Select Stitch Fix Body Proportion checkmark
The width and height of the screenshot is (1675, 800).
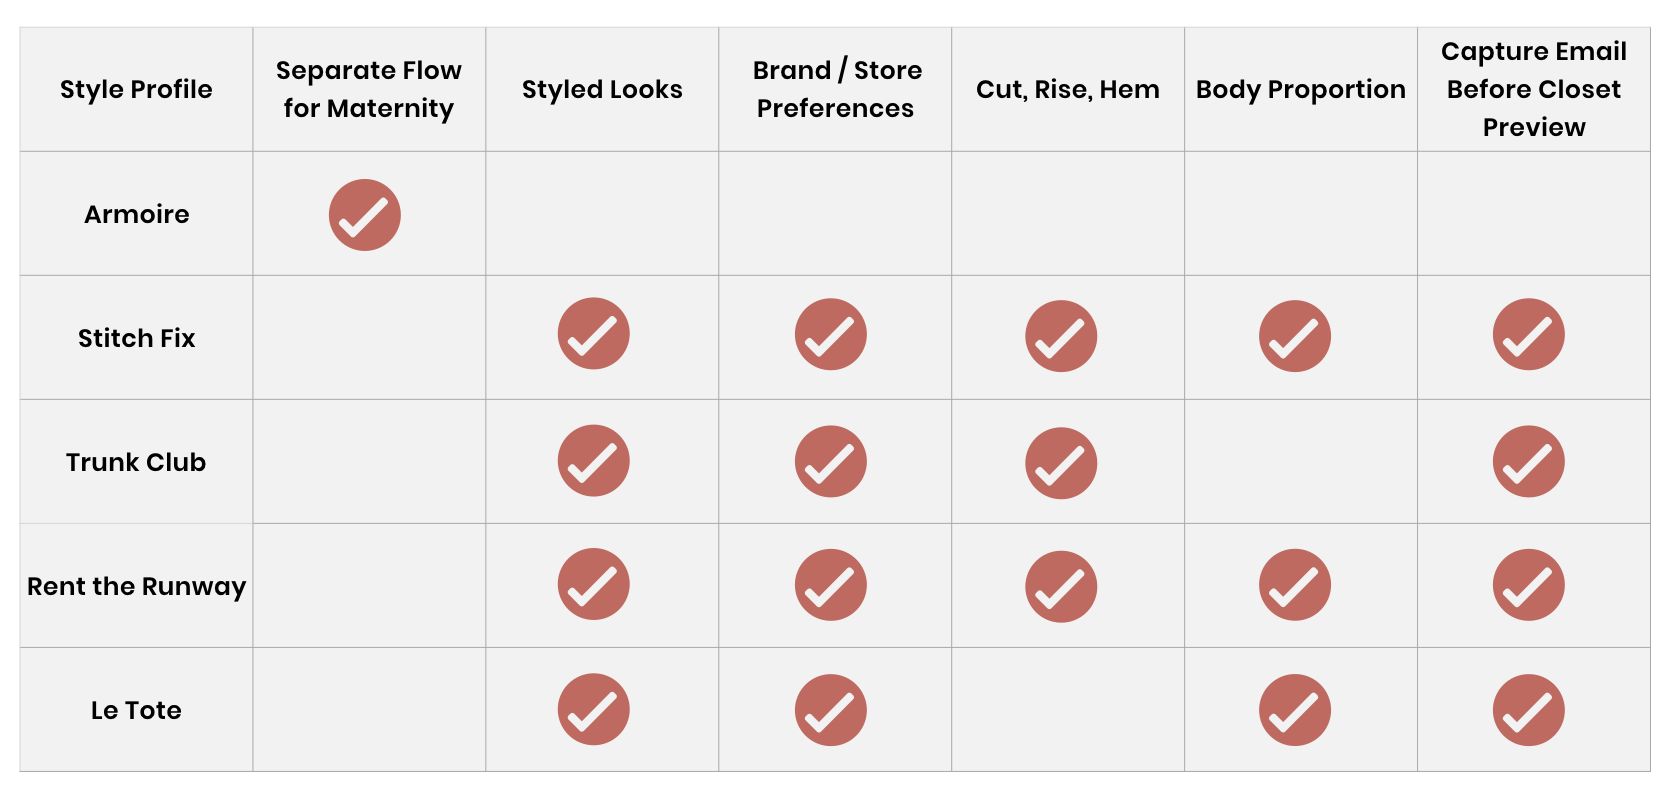[1295, 336]
